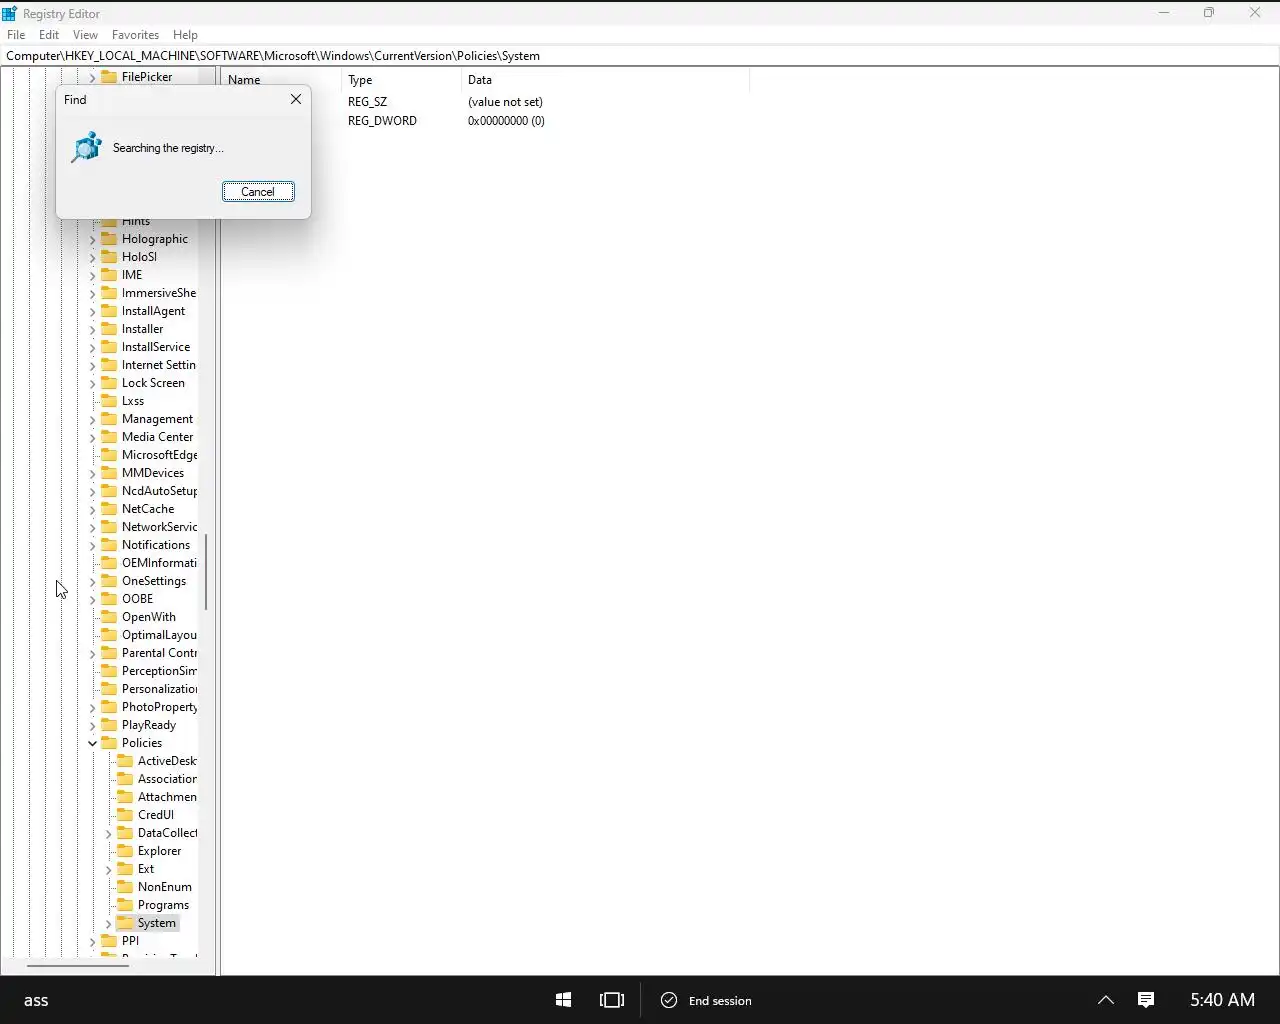The width and height of the screenshot is (1280, 1024).
Task: Select the OEMInformation folder icon
Action: tap(109, 563)
